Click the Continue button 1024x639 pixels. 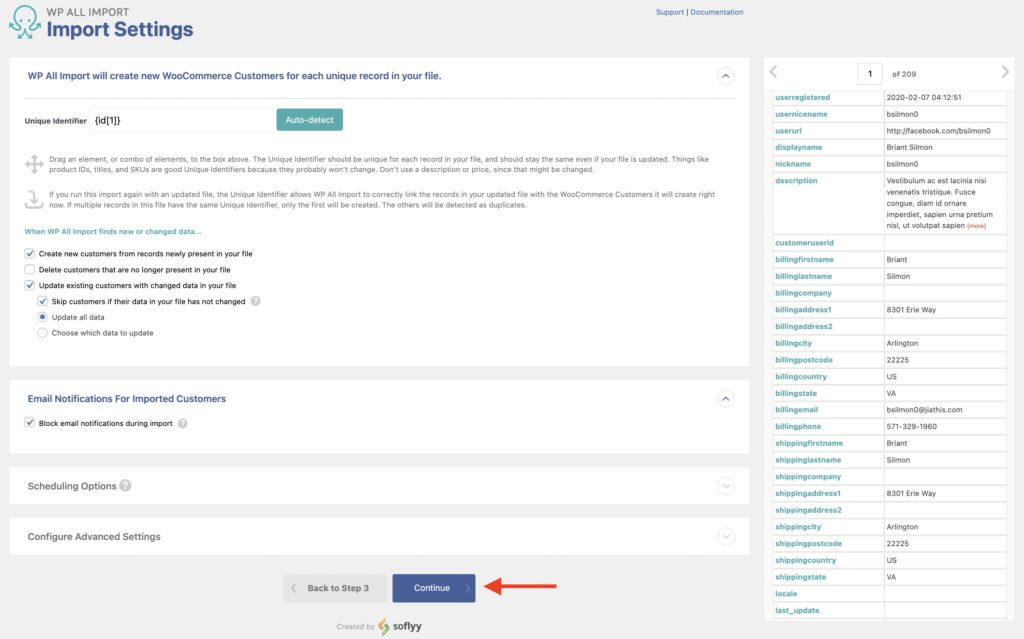tap(434, 588)
